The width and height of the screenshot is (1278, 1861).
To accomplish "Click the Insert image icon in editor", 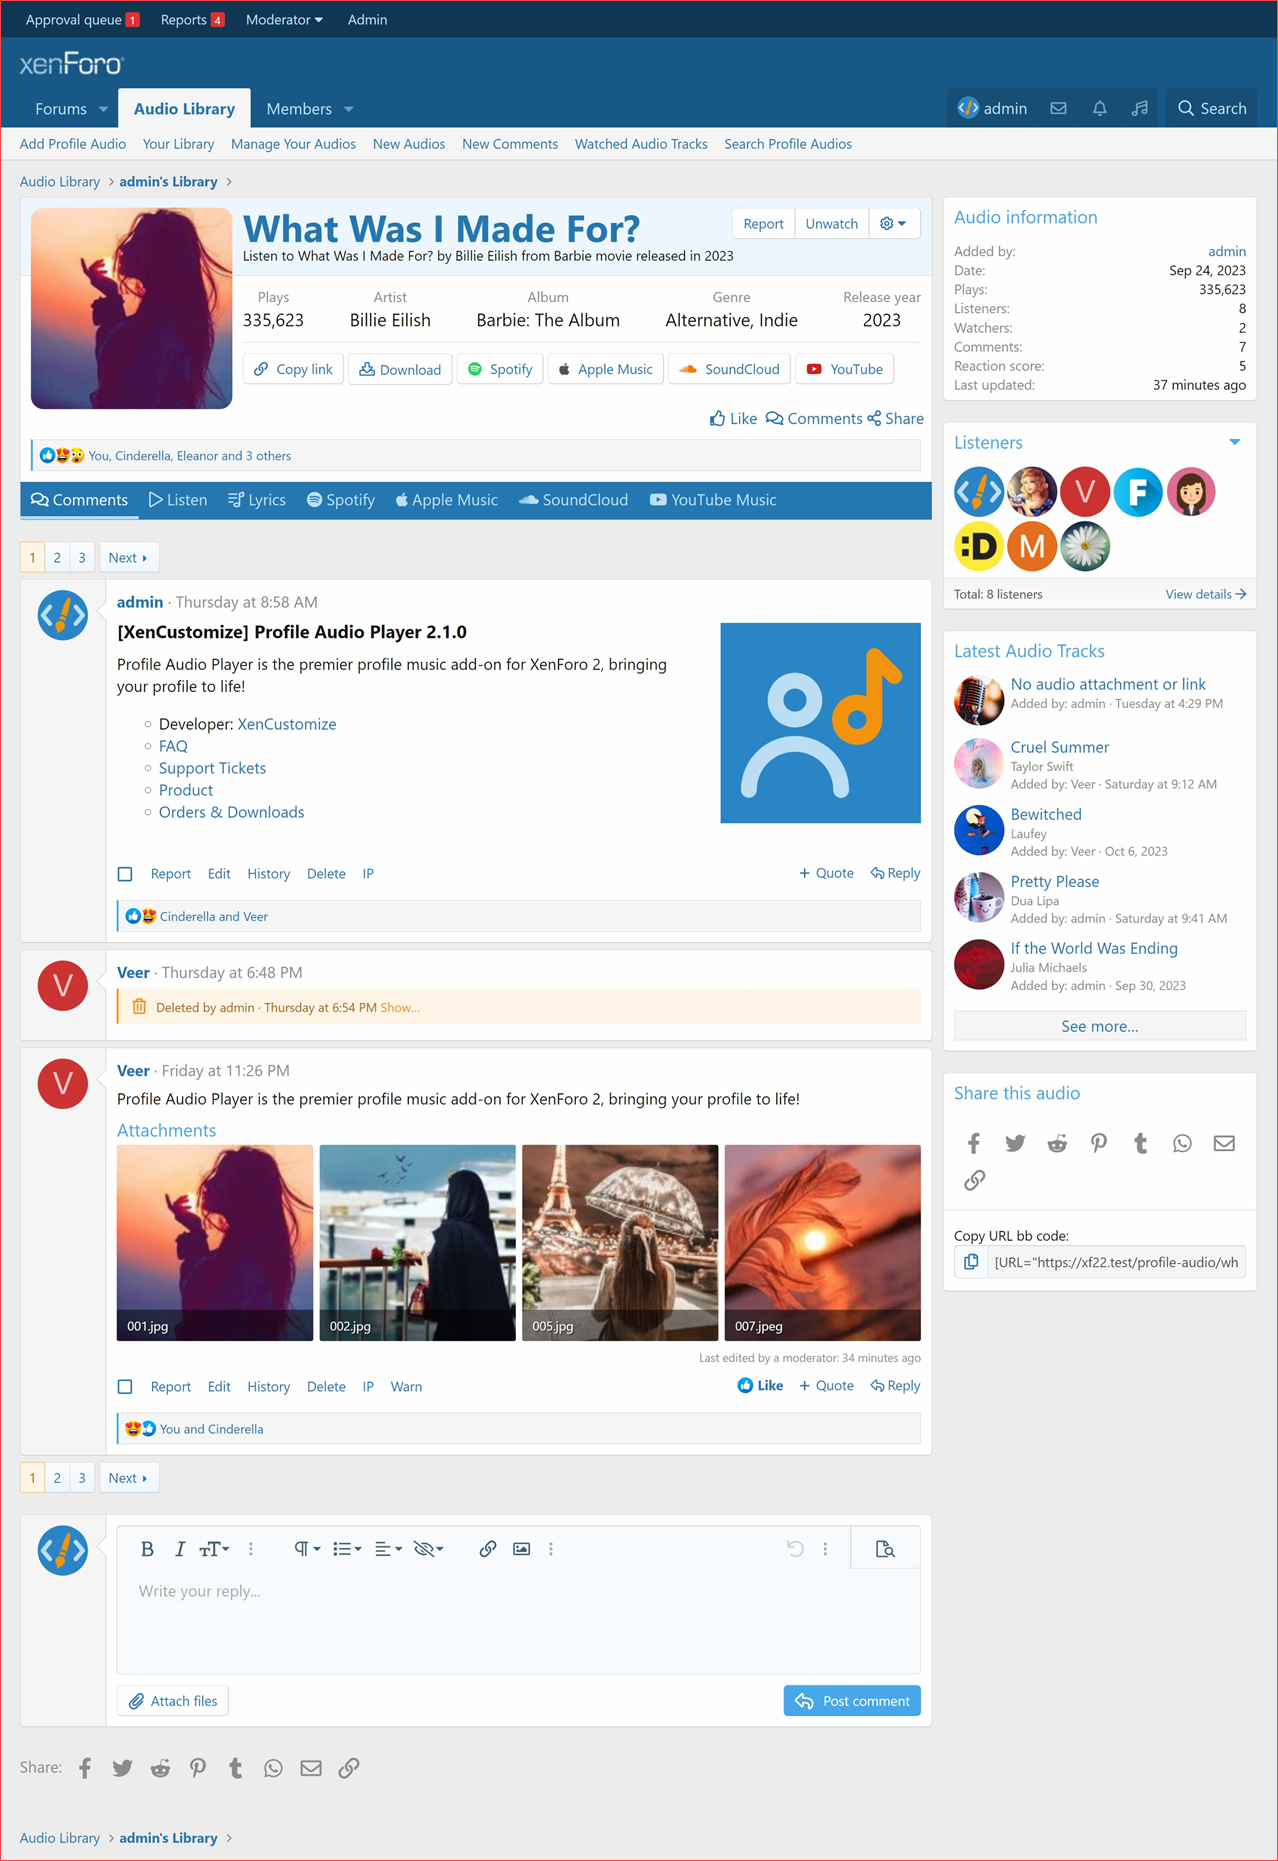I will point(521,1549).
